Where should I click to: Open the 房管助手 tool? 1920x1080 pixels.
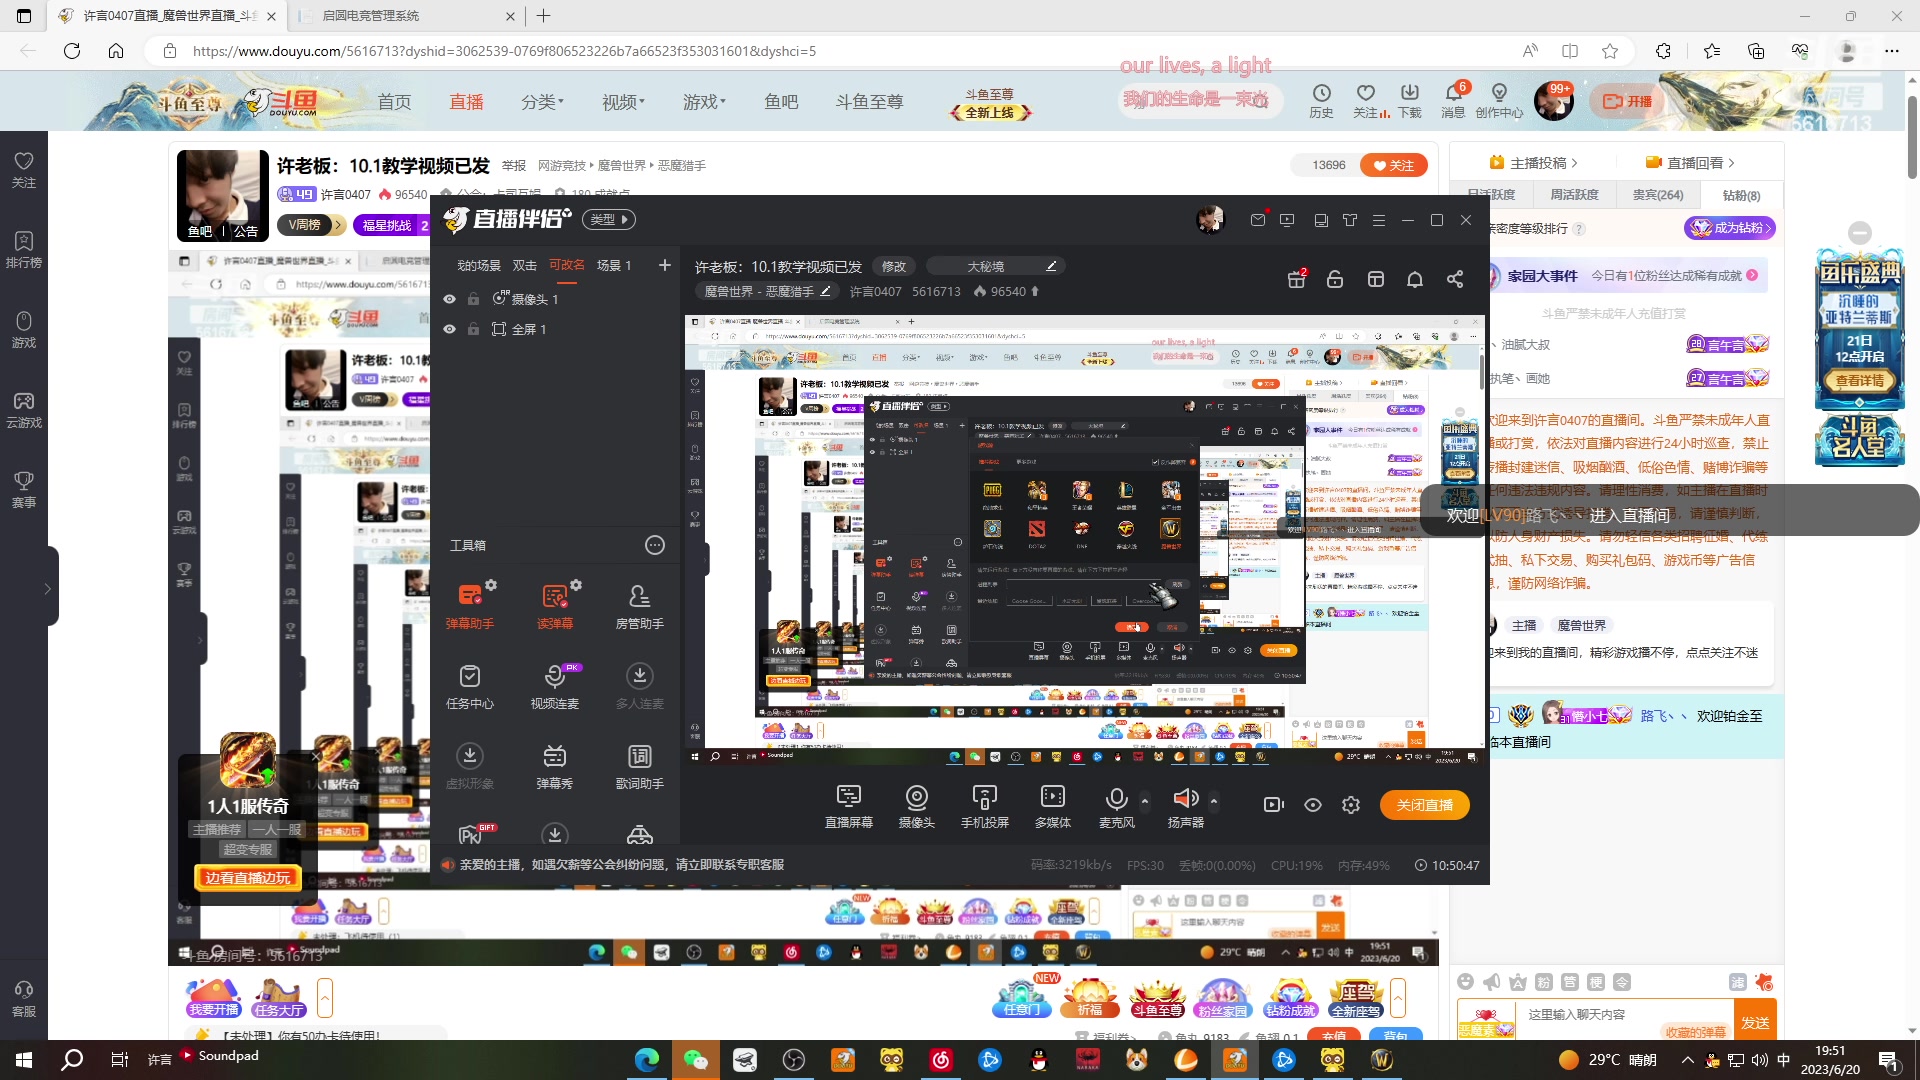640,605
